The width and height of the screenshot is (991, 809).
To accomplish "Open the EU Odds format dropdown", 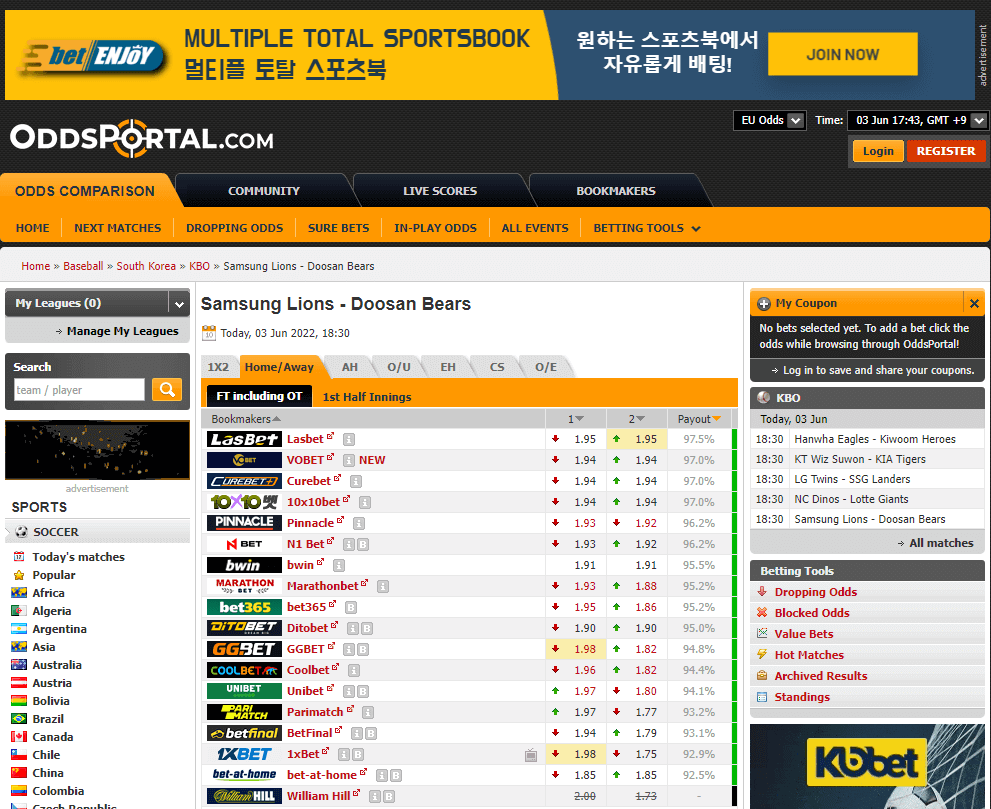I will coord(769,120).
